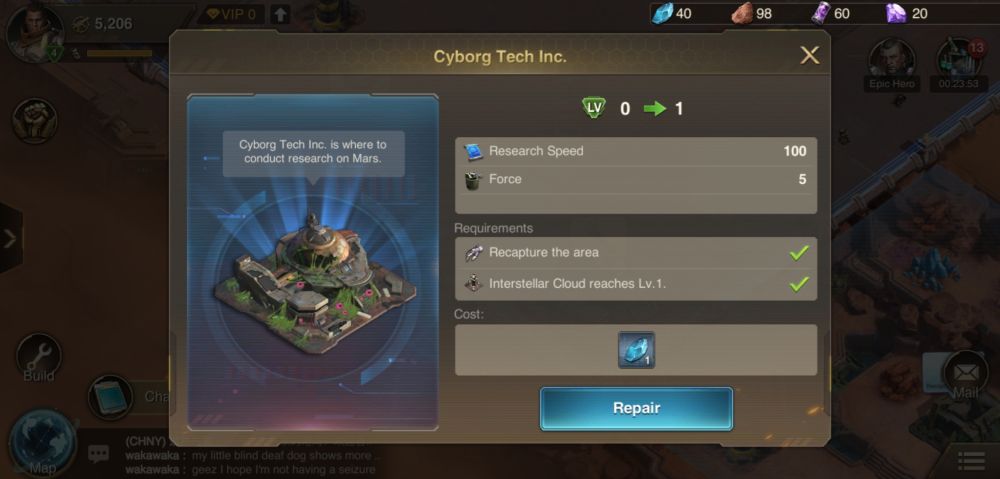
Task: Click the upgrade arrow beside VIP
Action: pyautogui.click(x=280, y=14)
